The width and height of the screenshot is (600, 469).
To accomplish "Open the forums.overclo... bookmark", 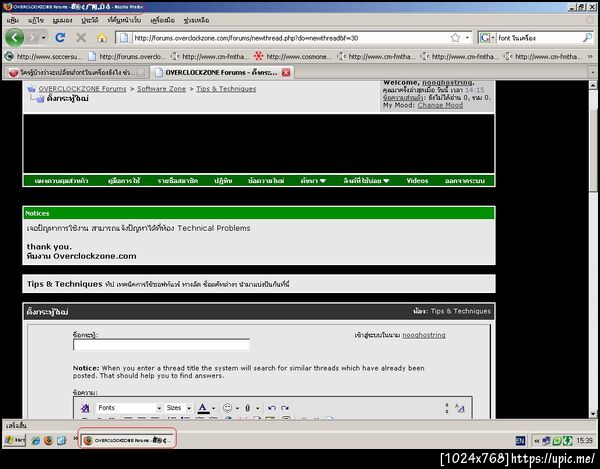I will click(x=127, y=57).
